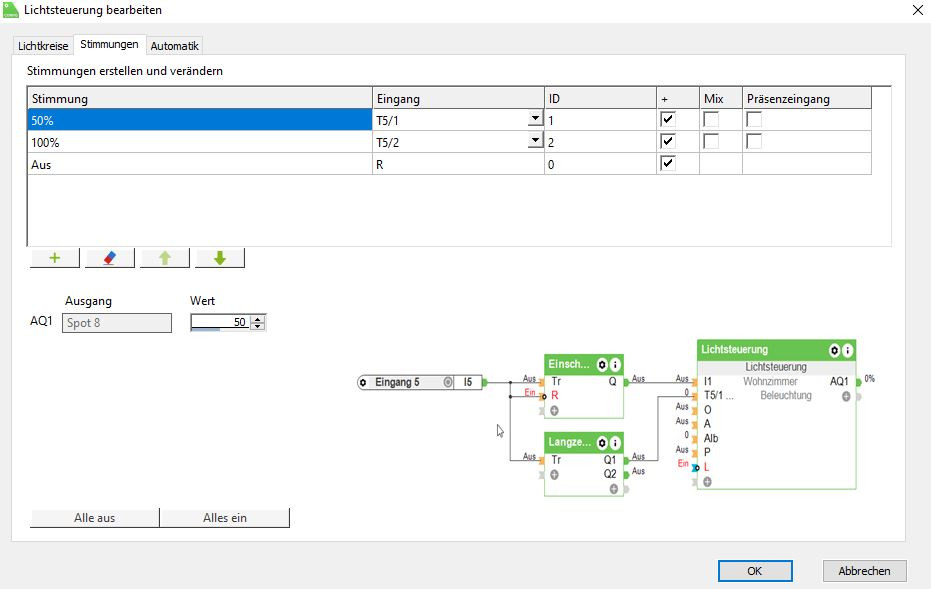Open info icon on the Lichtsteuerung block
931x589 pixels.
click(x=847, y=350)
